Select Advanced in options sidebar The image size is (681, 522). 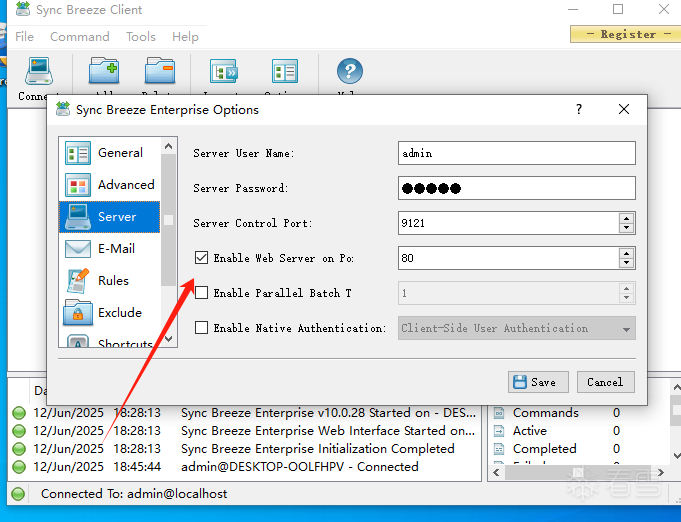coord(109,185)
